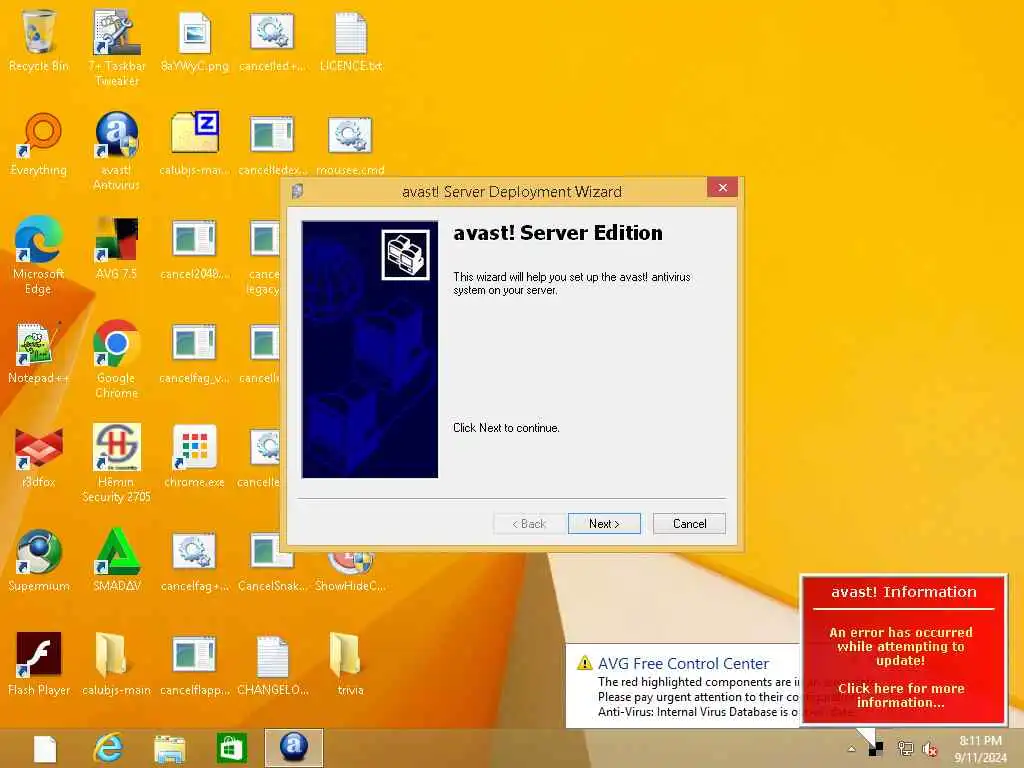The image size is (1024, 768).
Task: Select the cancelledex file icon
Action: click(272, 144)
